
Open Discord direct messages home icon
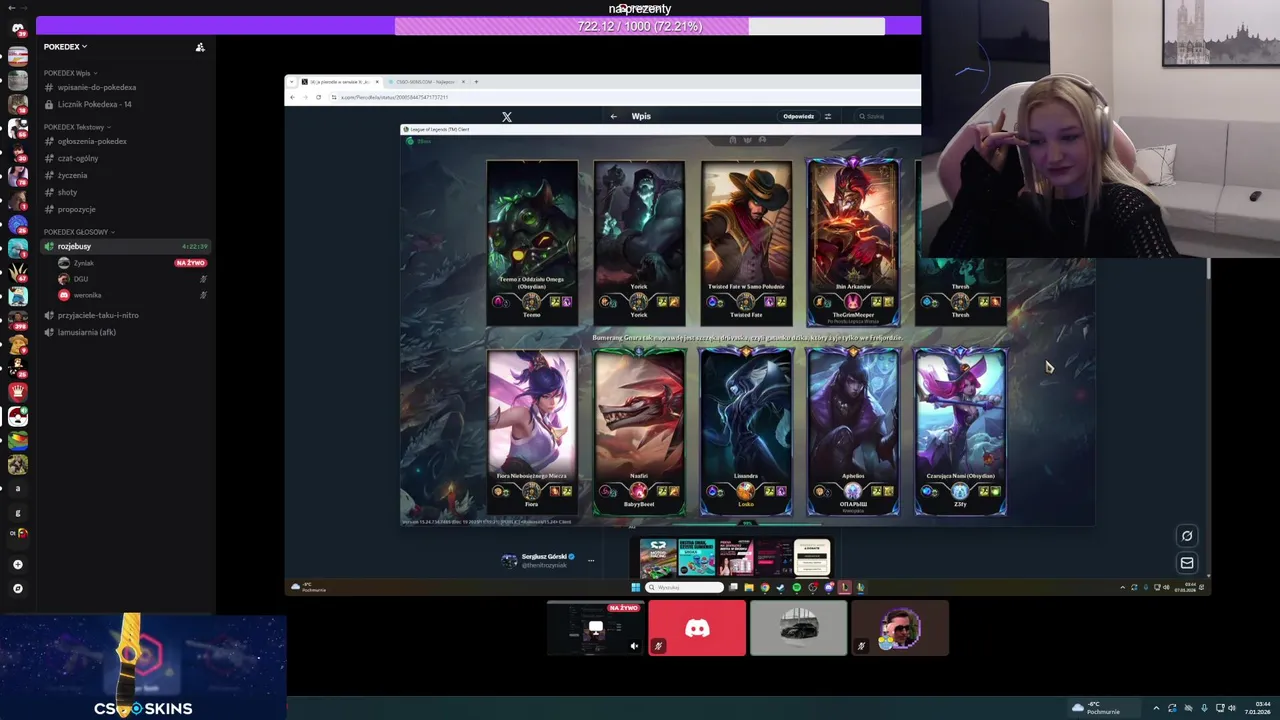(x=17, y=29)
